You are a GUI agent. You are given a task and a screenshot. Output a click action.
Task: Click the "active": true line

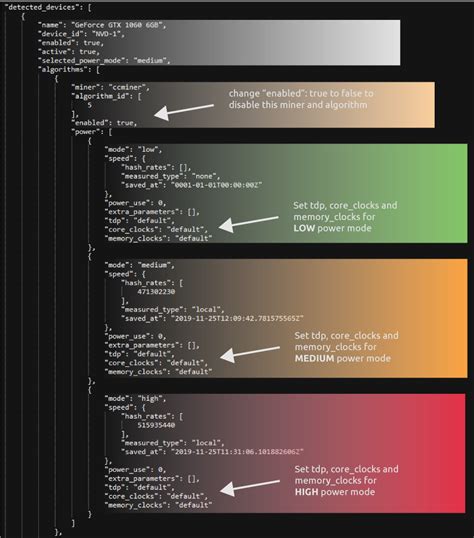(69, 52)
